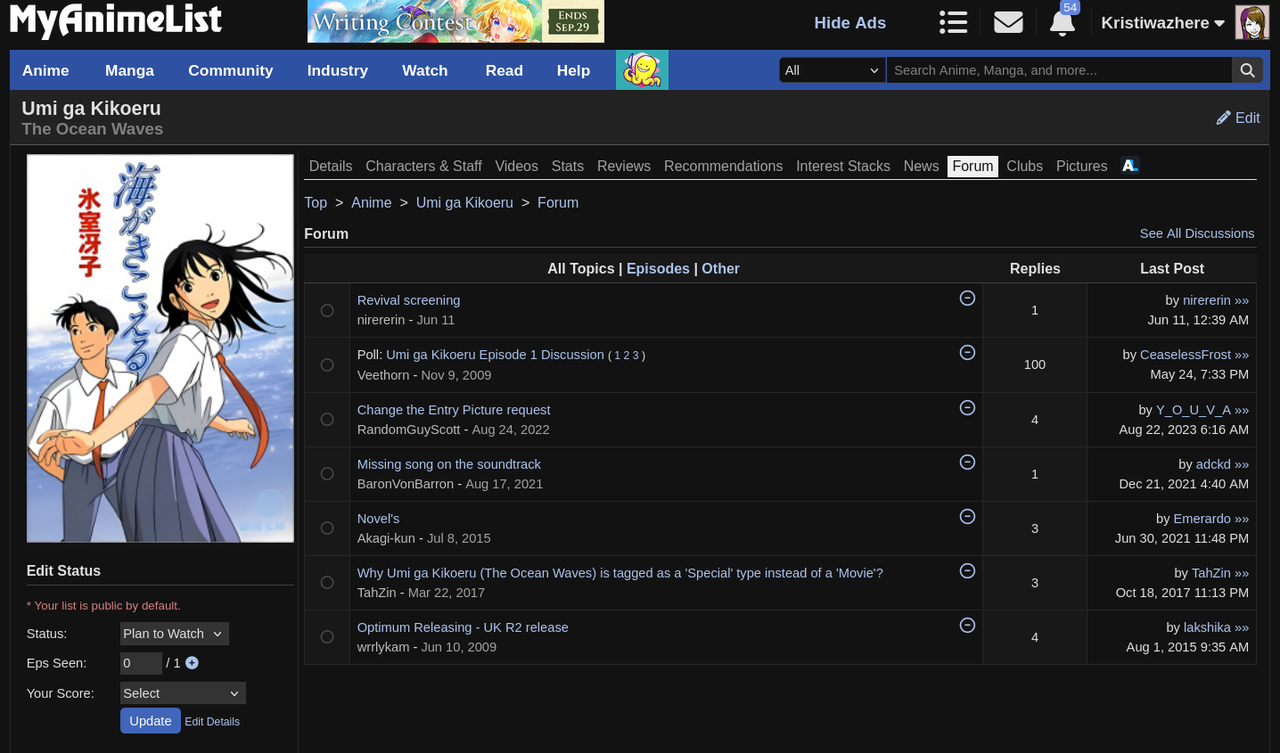Open the list menu icon in header
Image resolution: width=1280 pixels, height=753 pixels.
point(953,22)
